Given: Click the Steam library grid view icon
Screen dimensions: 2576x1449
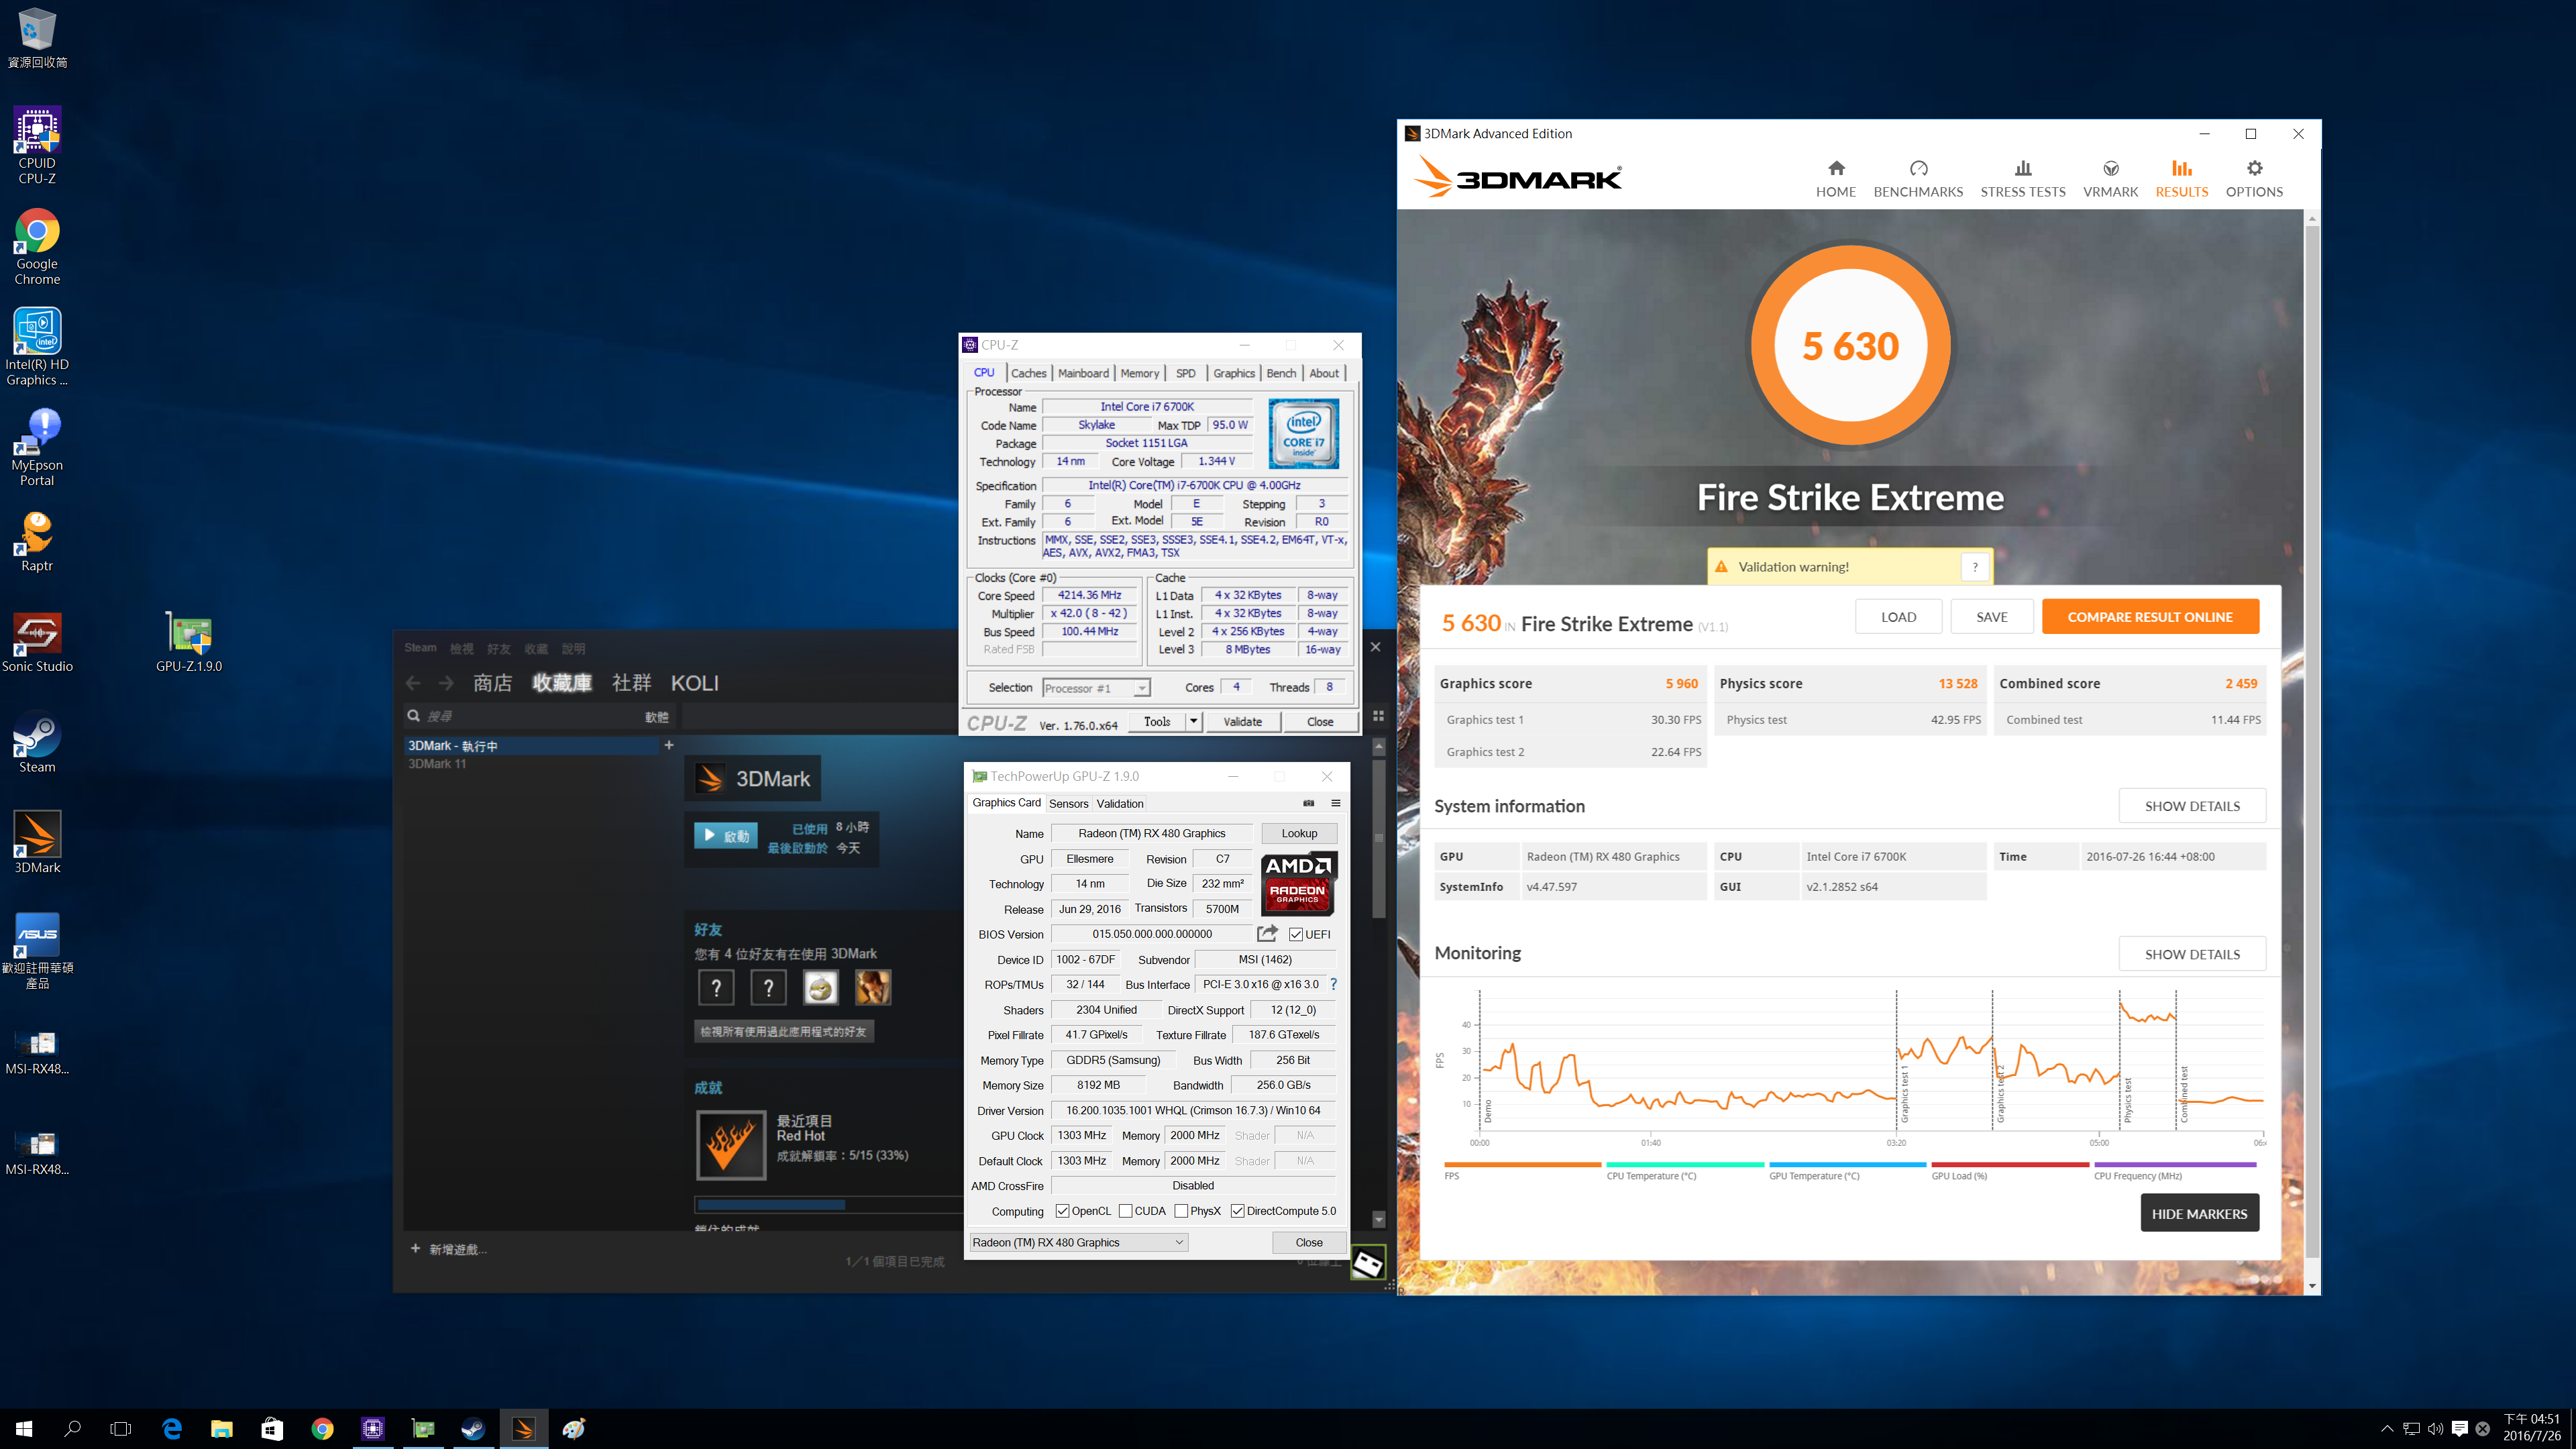Looking at the screenshot, I should click(x=1378, y=716).
